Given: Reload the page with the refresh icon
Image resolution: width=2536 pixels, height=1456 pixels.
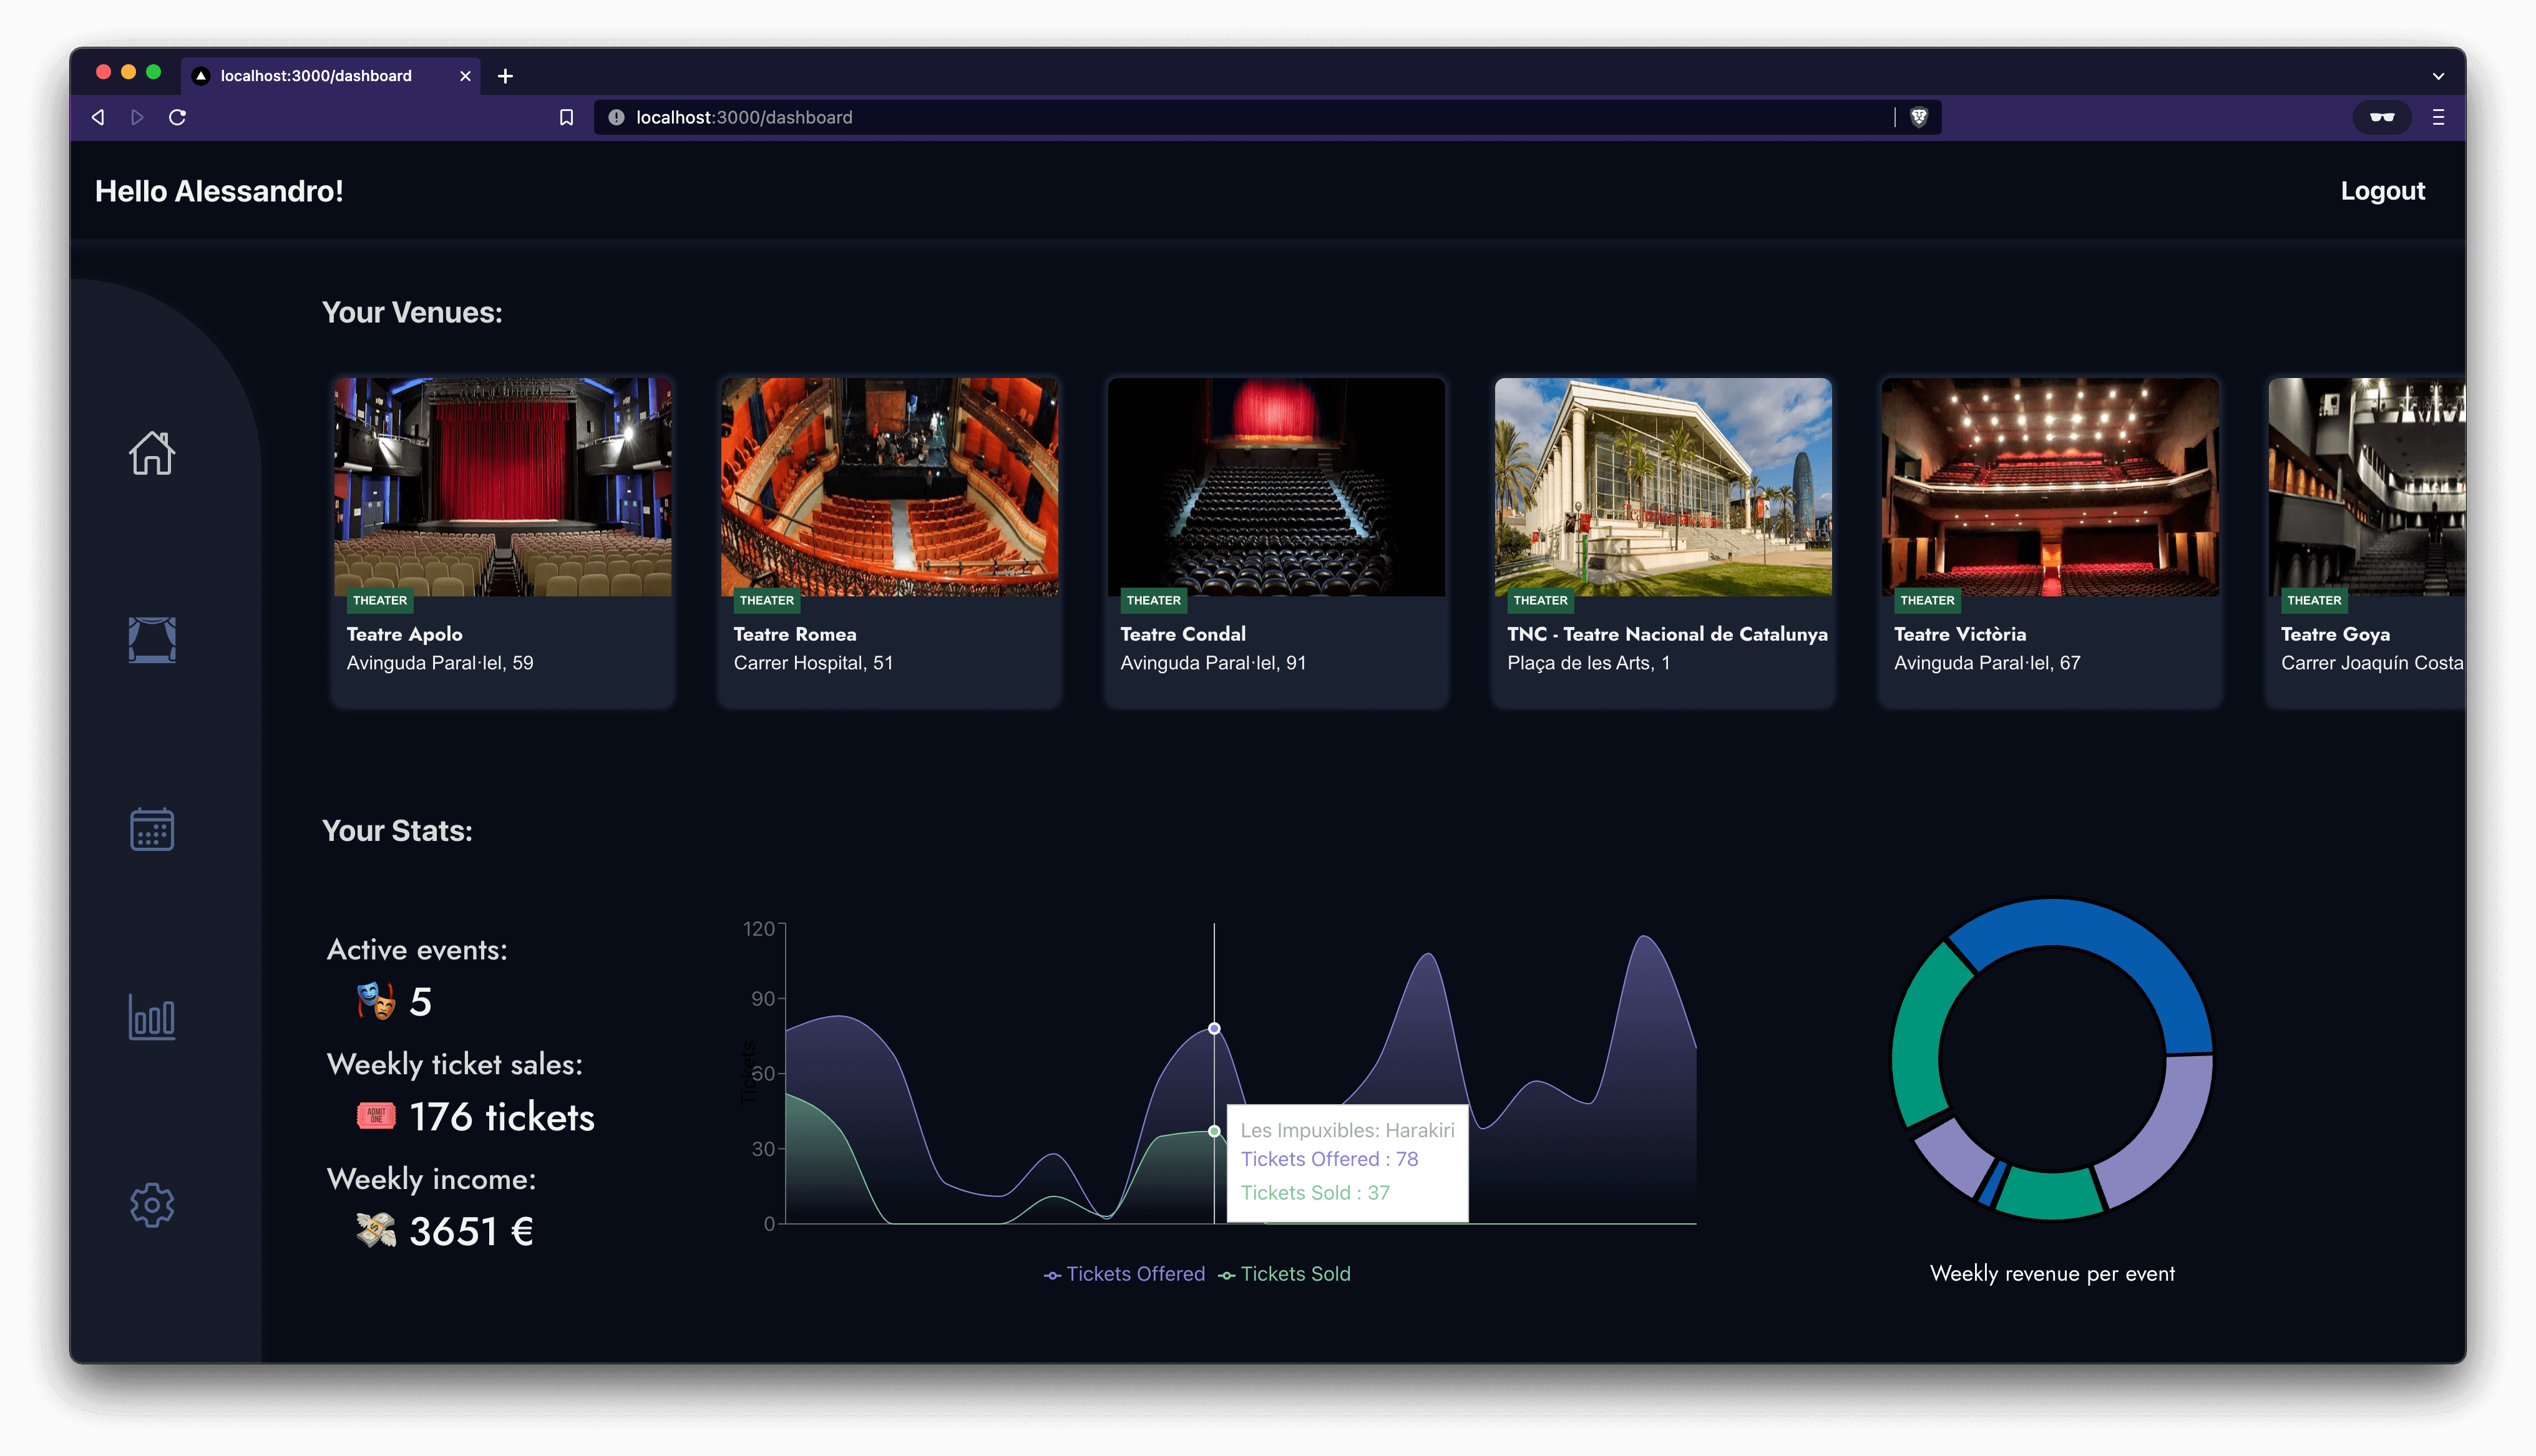Looking at the screenshot, I should click(178, 117).
